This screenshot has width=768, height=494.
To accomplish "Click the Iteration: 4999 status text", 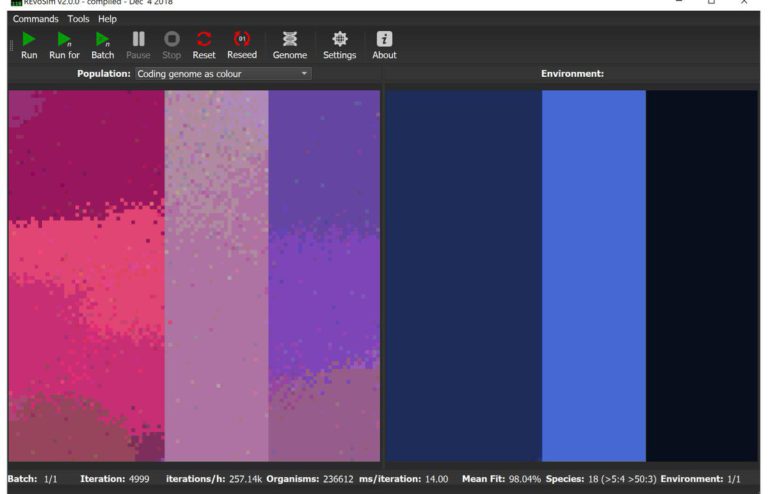I will (x=115, y=479).
